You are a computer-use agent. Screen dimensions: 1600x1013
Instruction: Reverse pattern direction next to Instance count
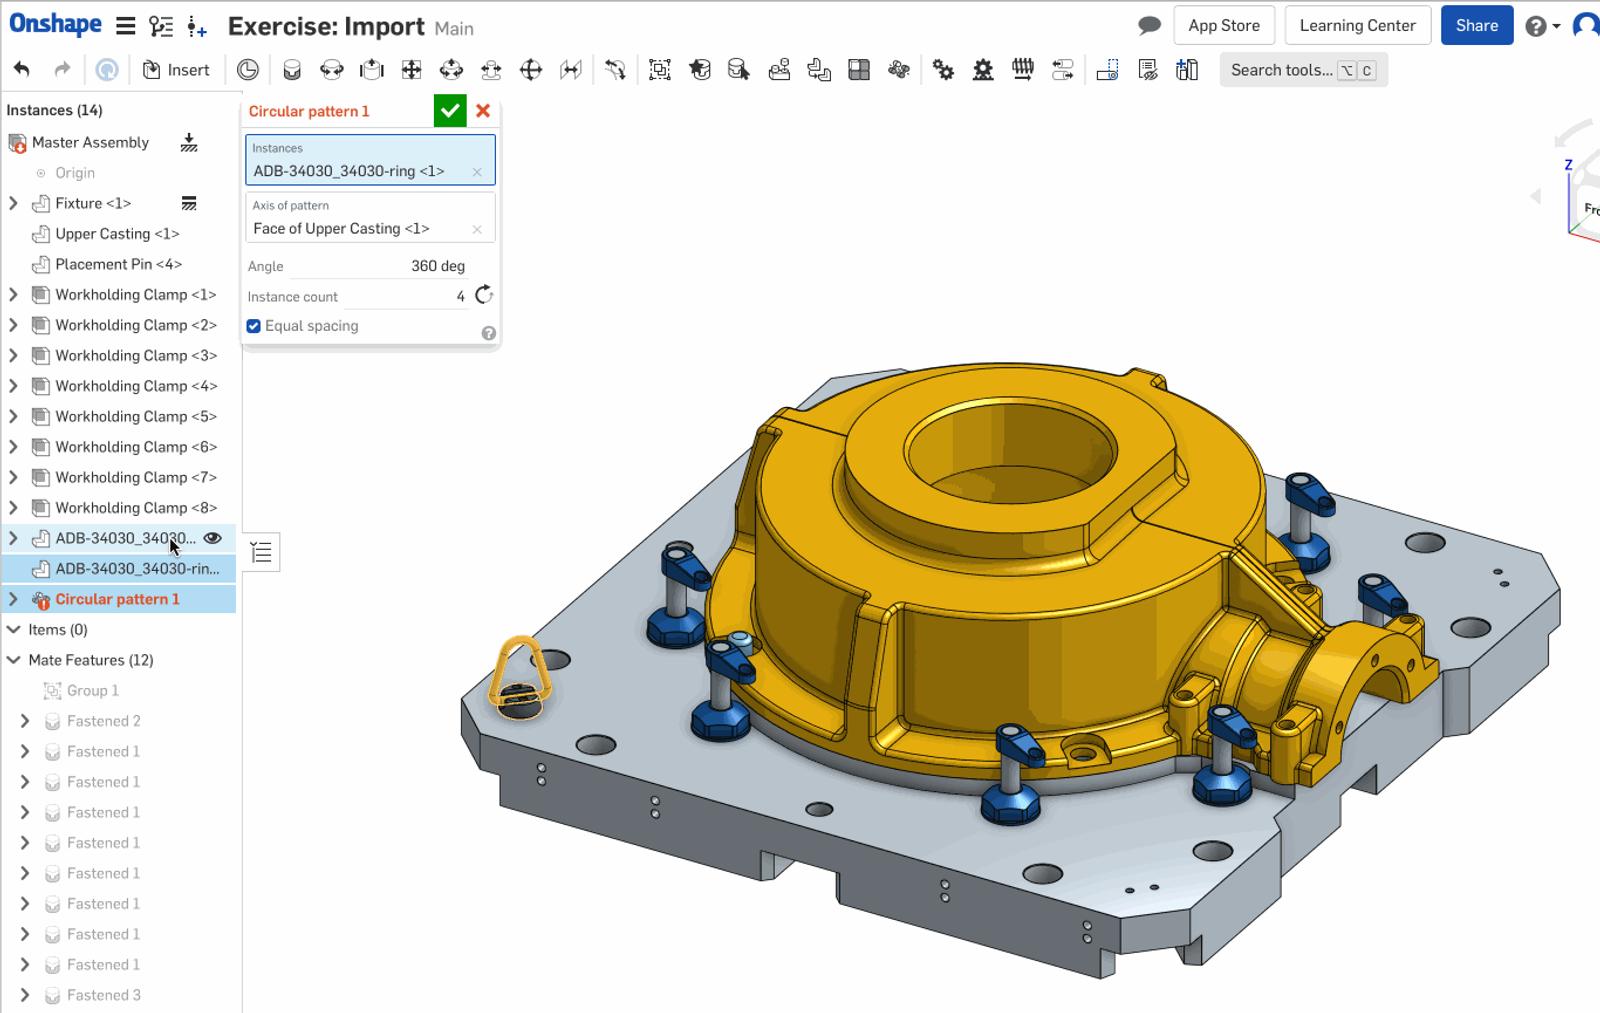tap(484, 295)
